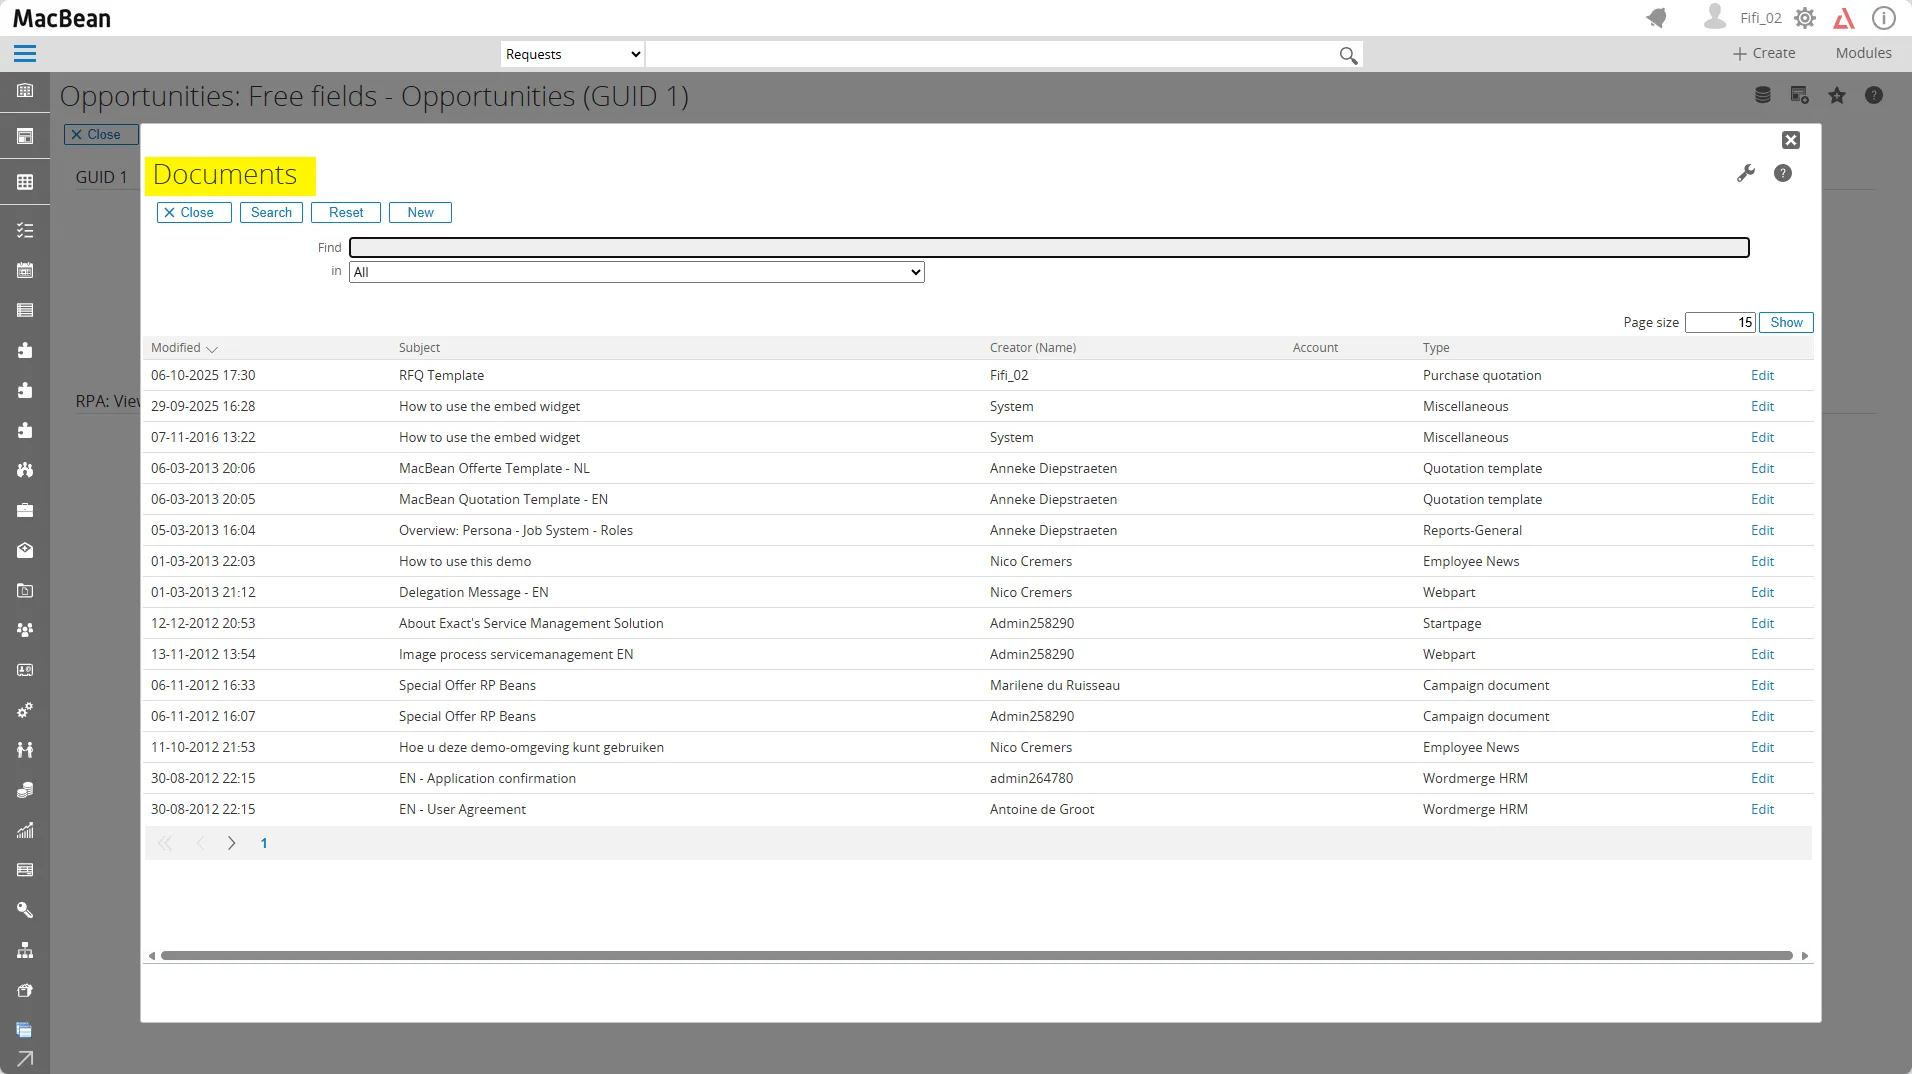This screenshot has height=1074, width=1912.
Task: Open the settings gear icon next to Fifi_02
Action: coord(1805,18)
